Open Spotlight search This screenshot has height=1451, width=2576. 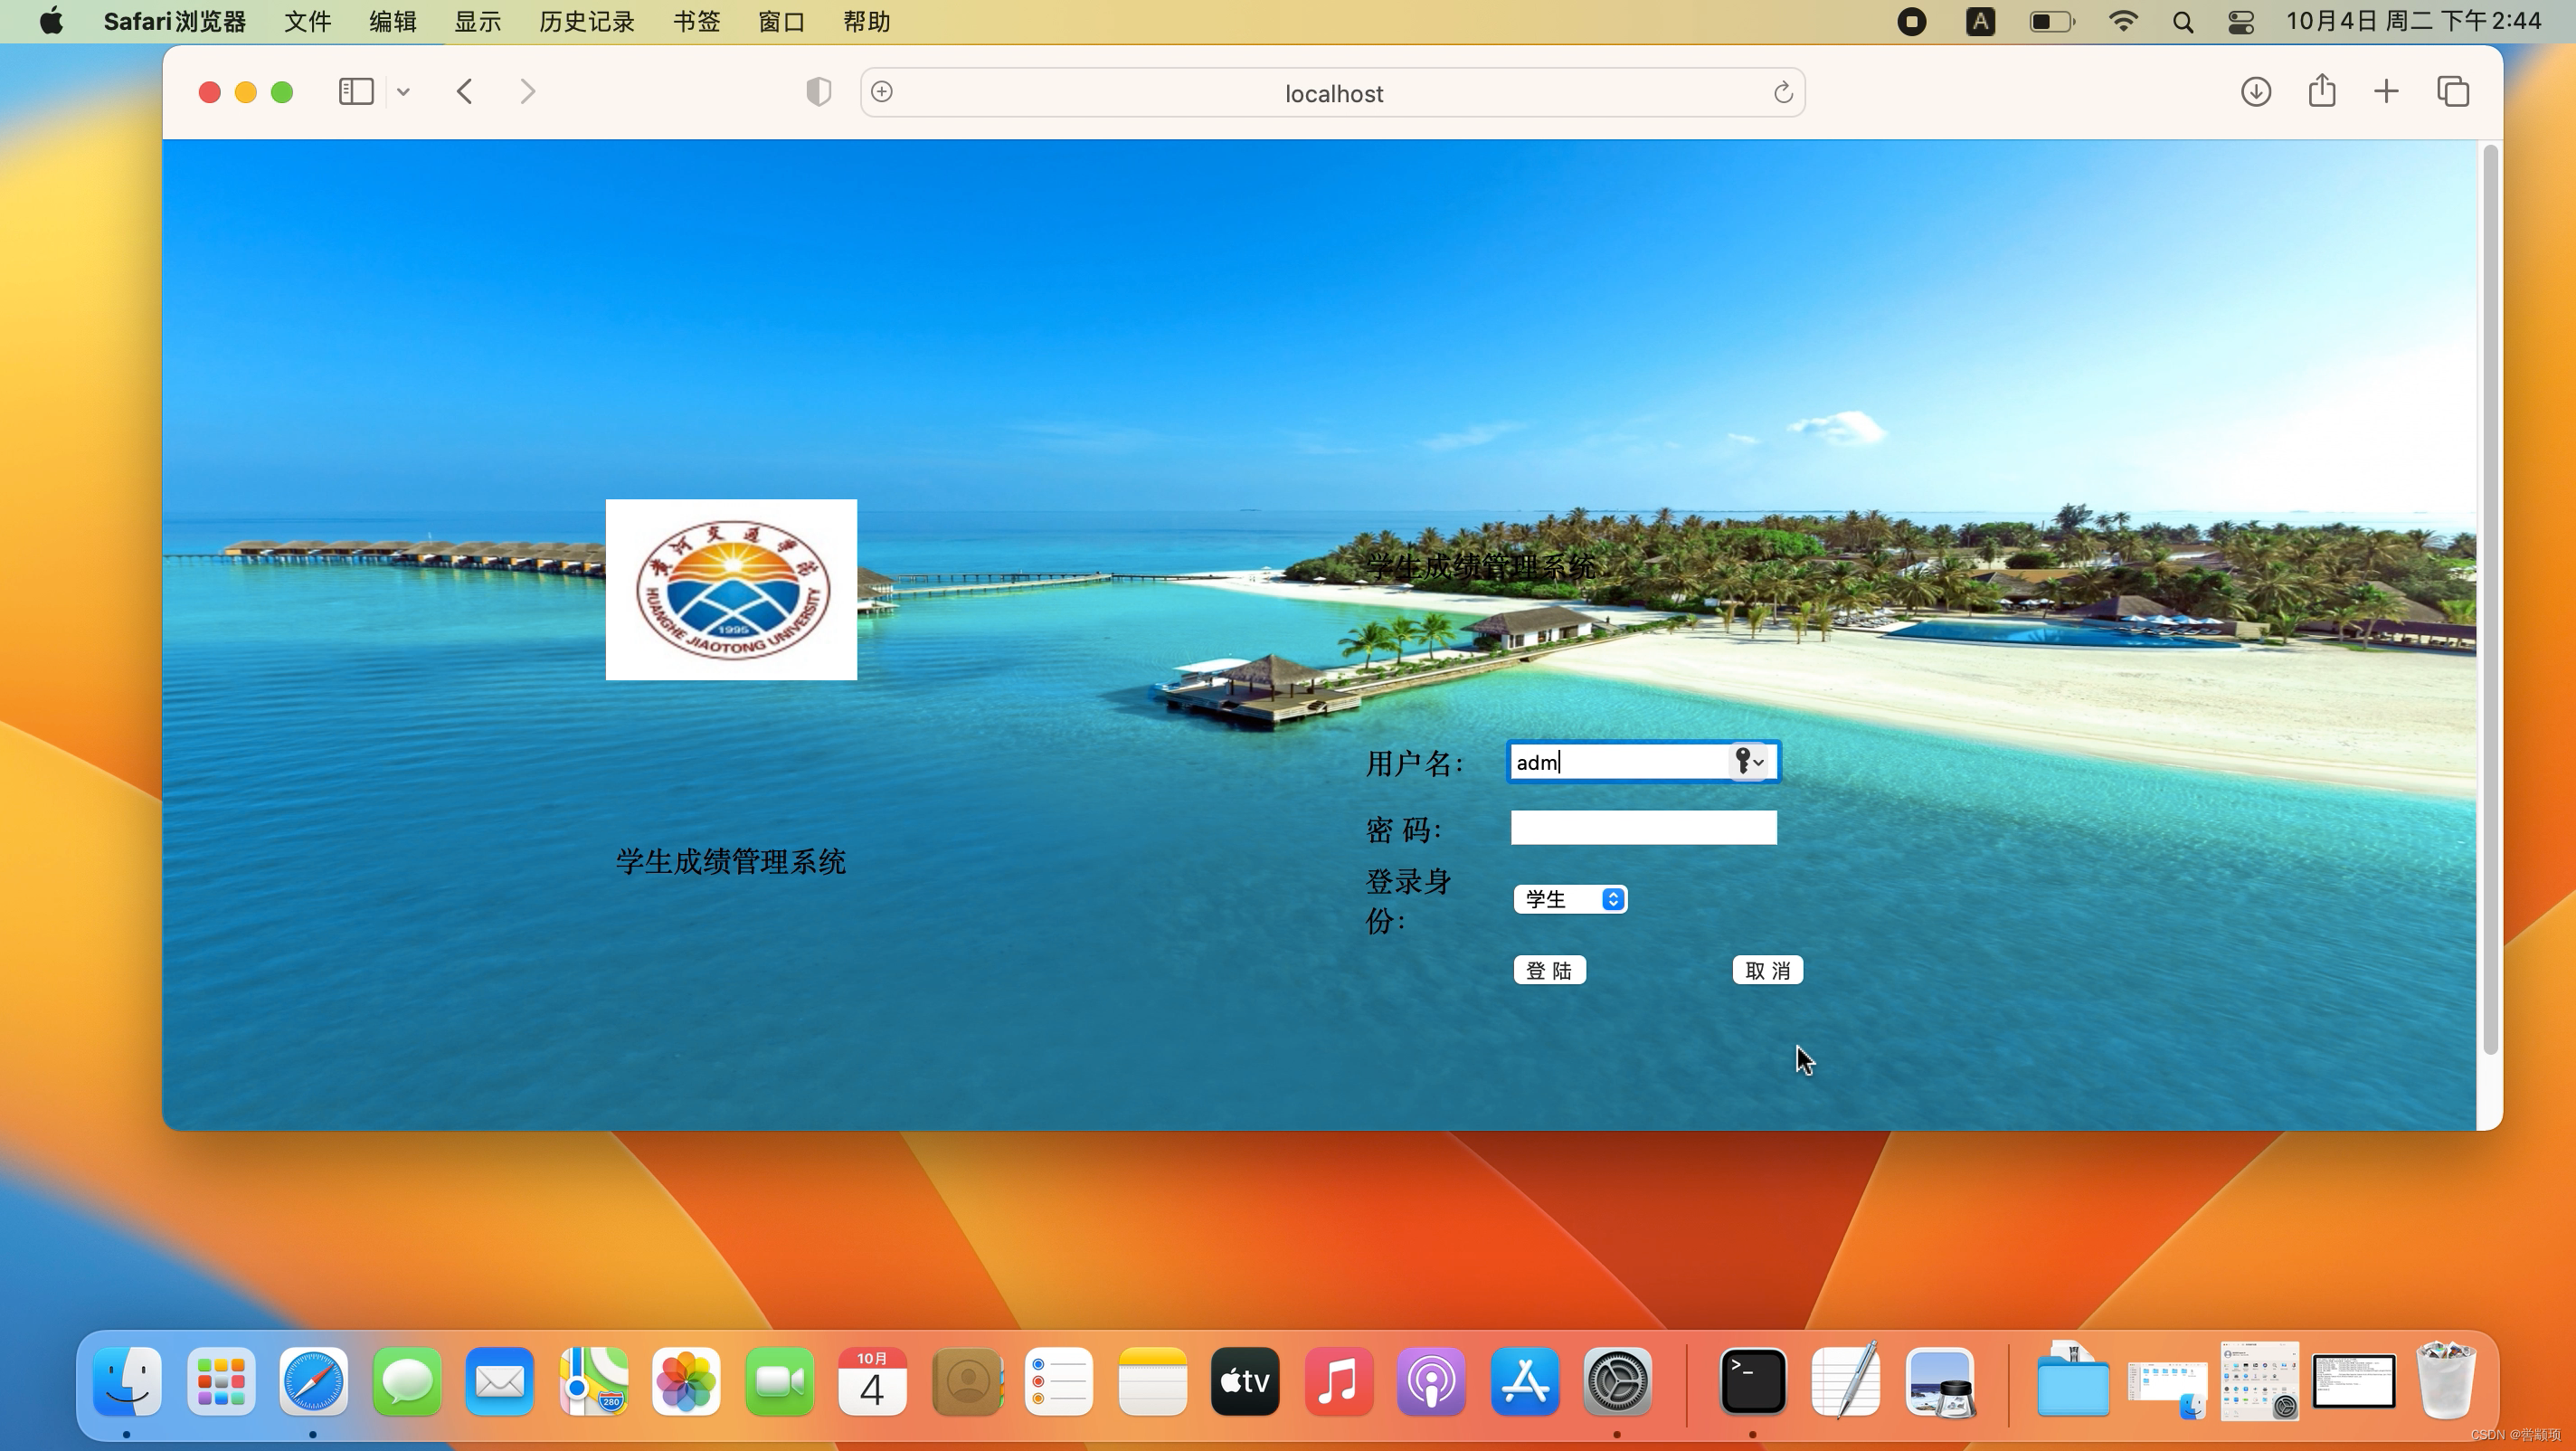[x=2183, y=22]
